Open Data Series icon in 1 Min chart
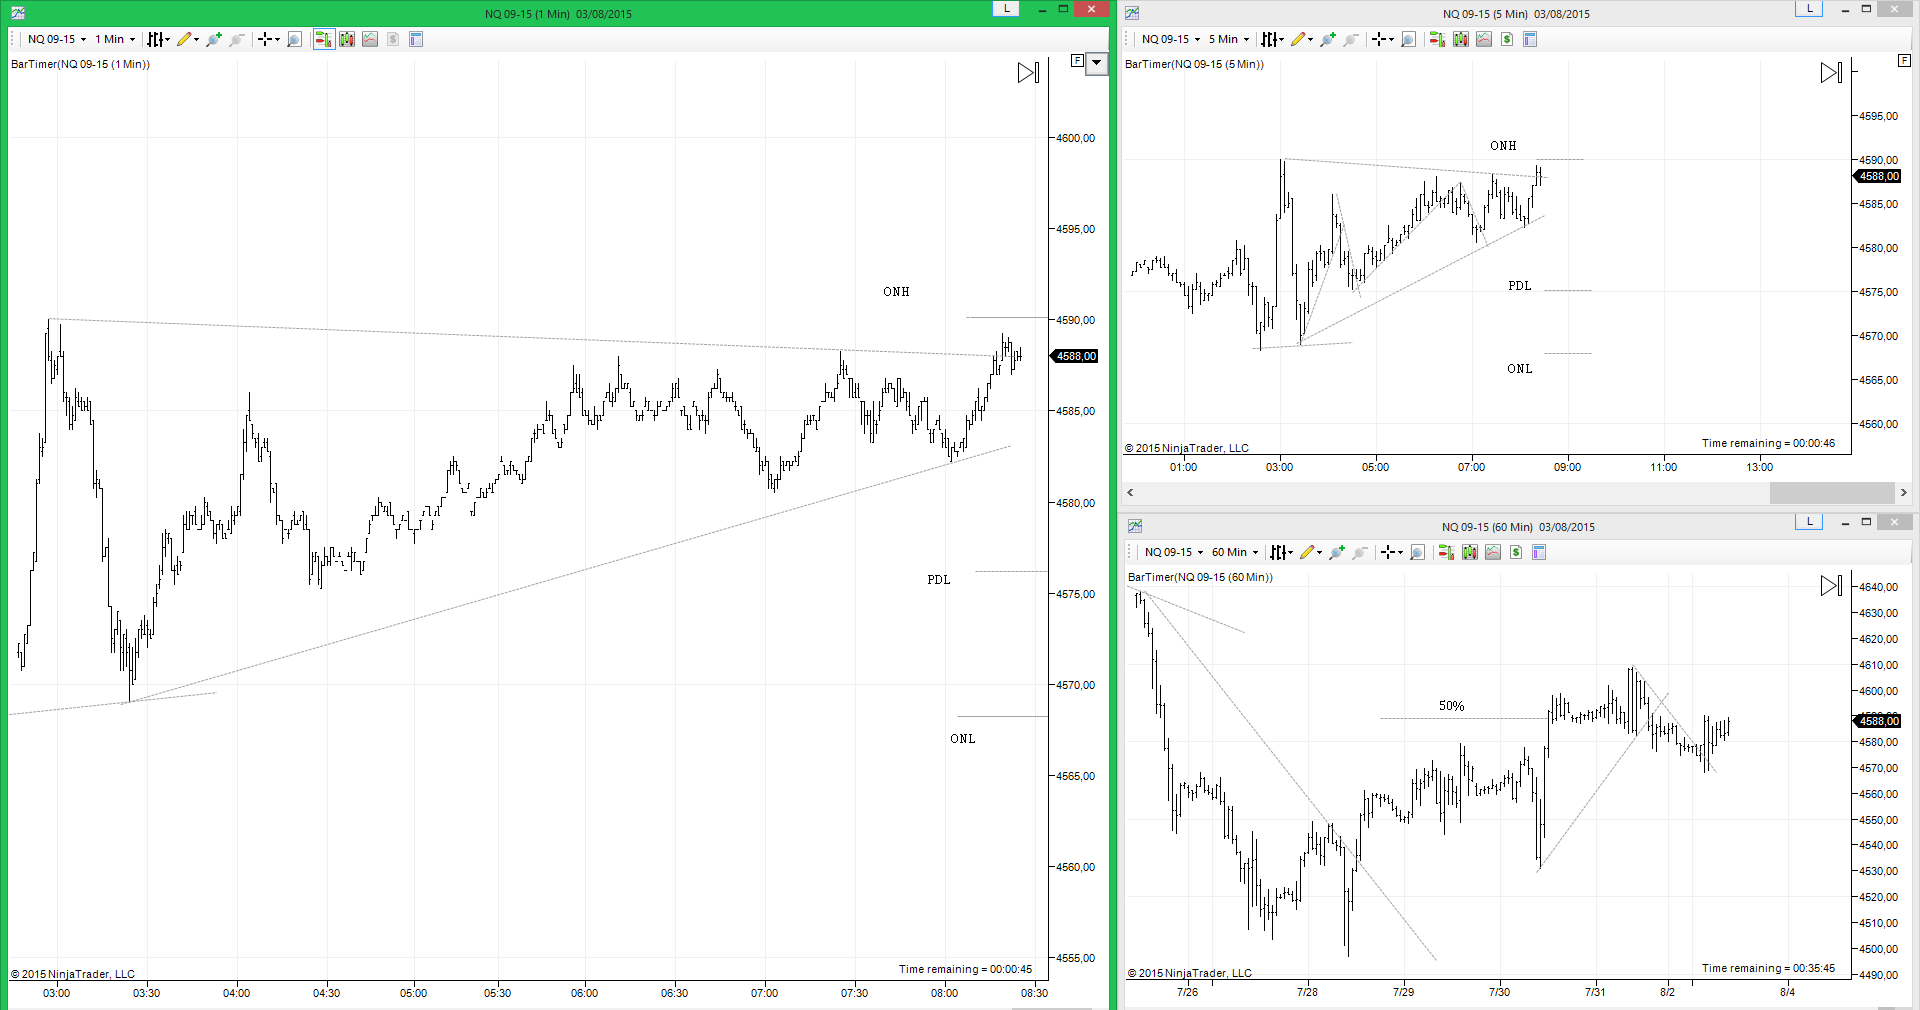 click(x=347, y=39)
